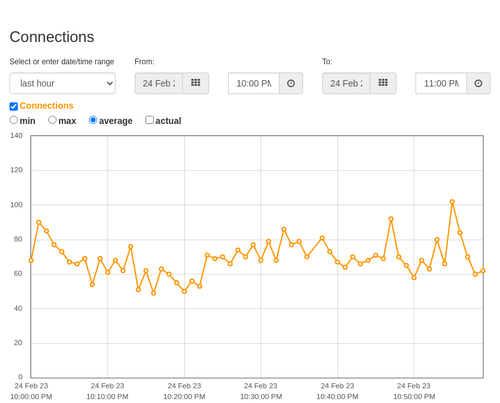Screen dimensions: 500x403
Task: Click the peak data point near 102
Action: (452, 202)
